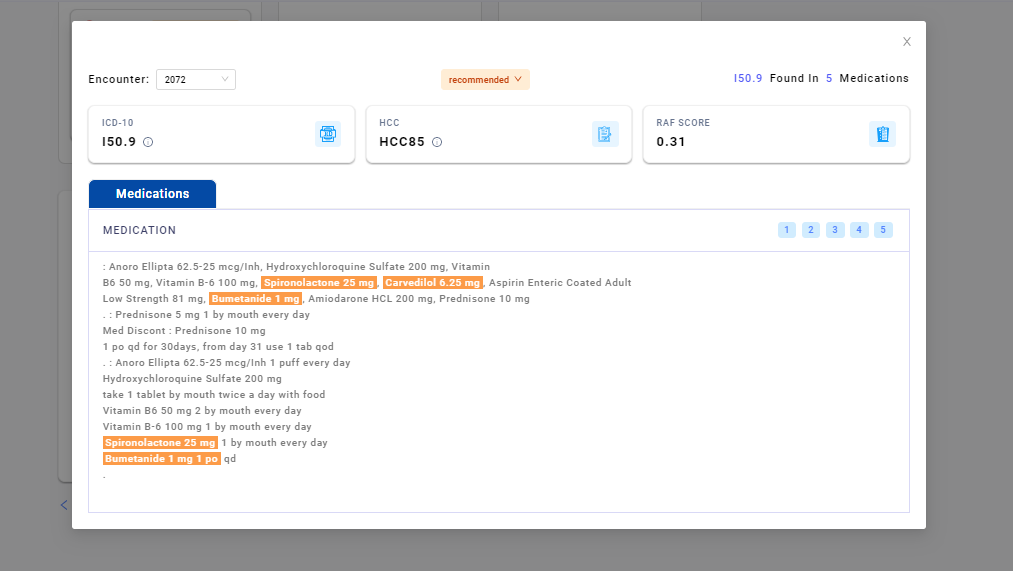Click highlighted Bumetanide 1 mg after Low Strength
This screenshot has height=571, width=1013.
[x=255, y=299]
